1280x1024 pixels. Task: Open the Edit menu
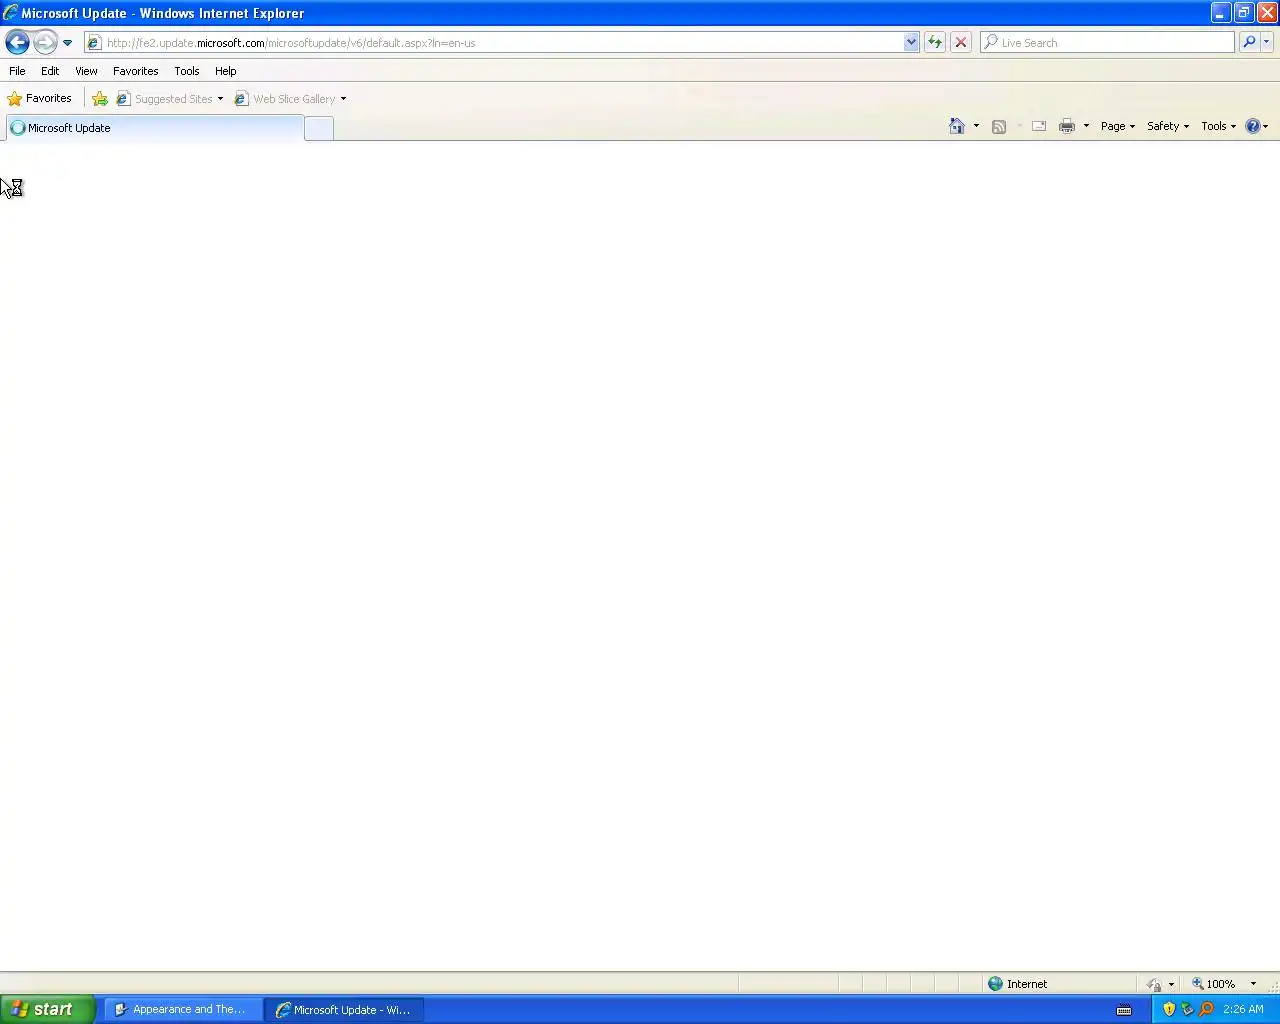point(50,71)
